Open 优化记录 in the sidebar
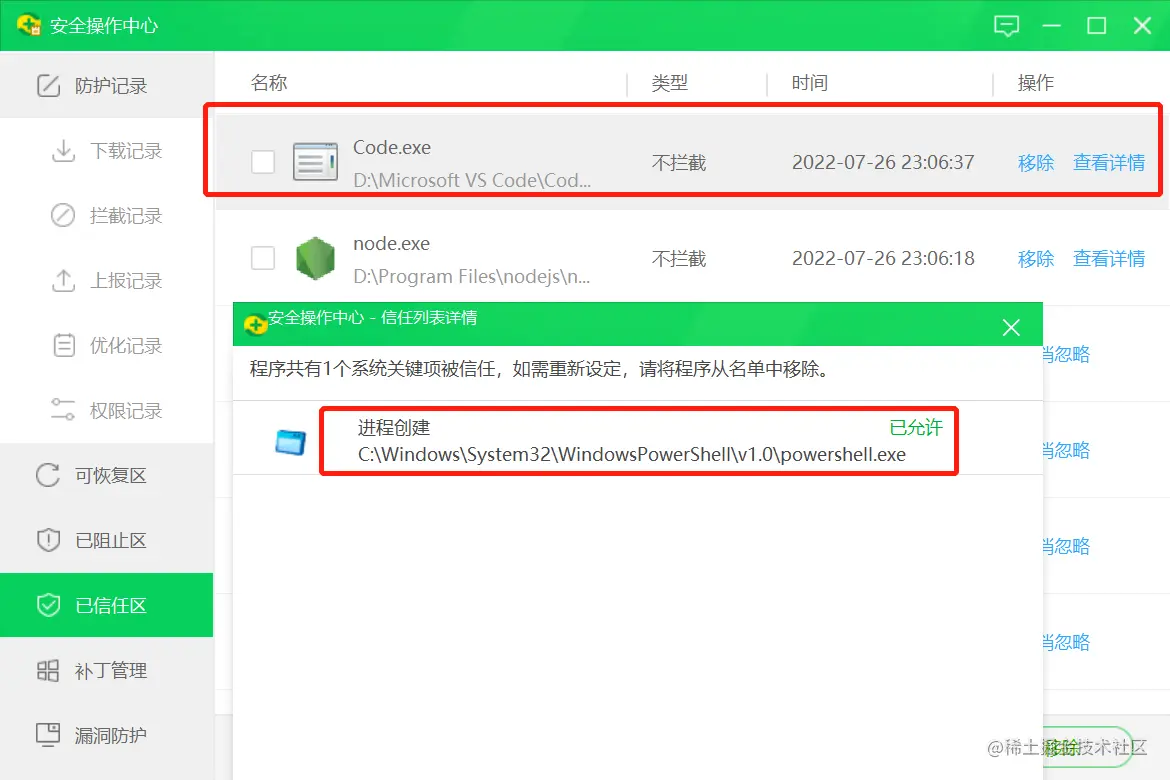The image size is (1170, 780). (106, 346)
